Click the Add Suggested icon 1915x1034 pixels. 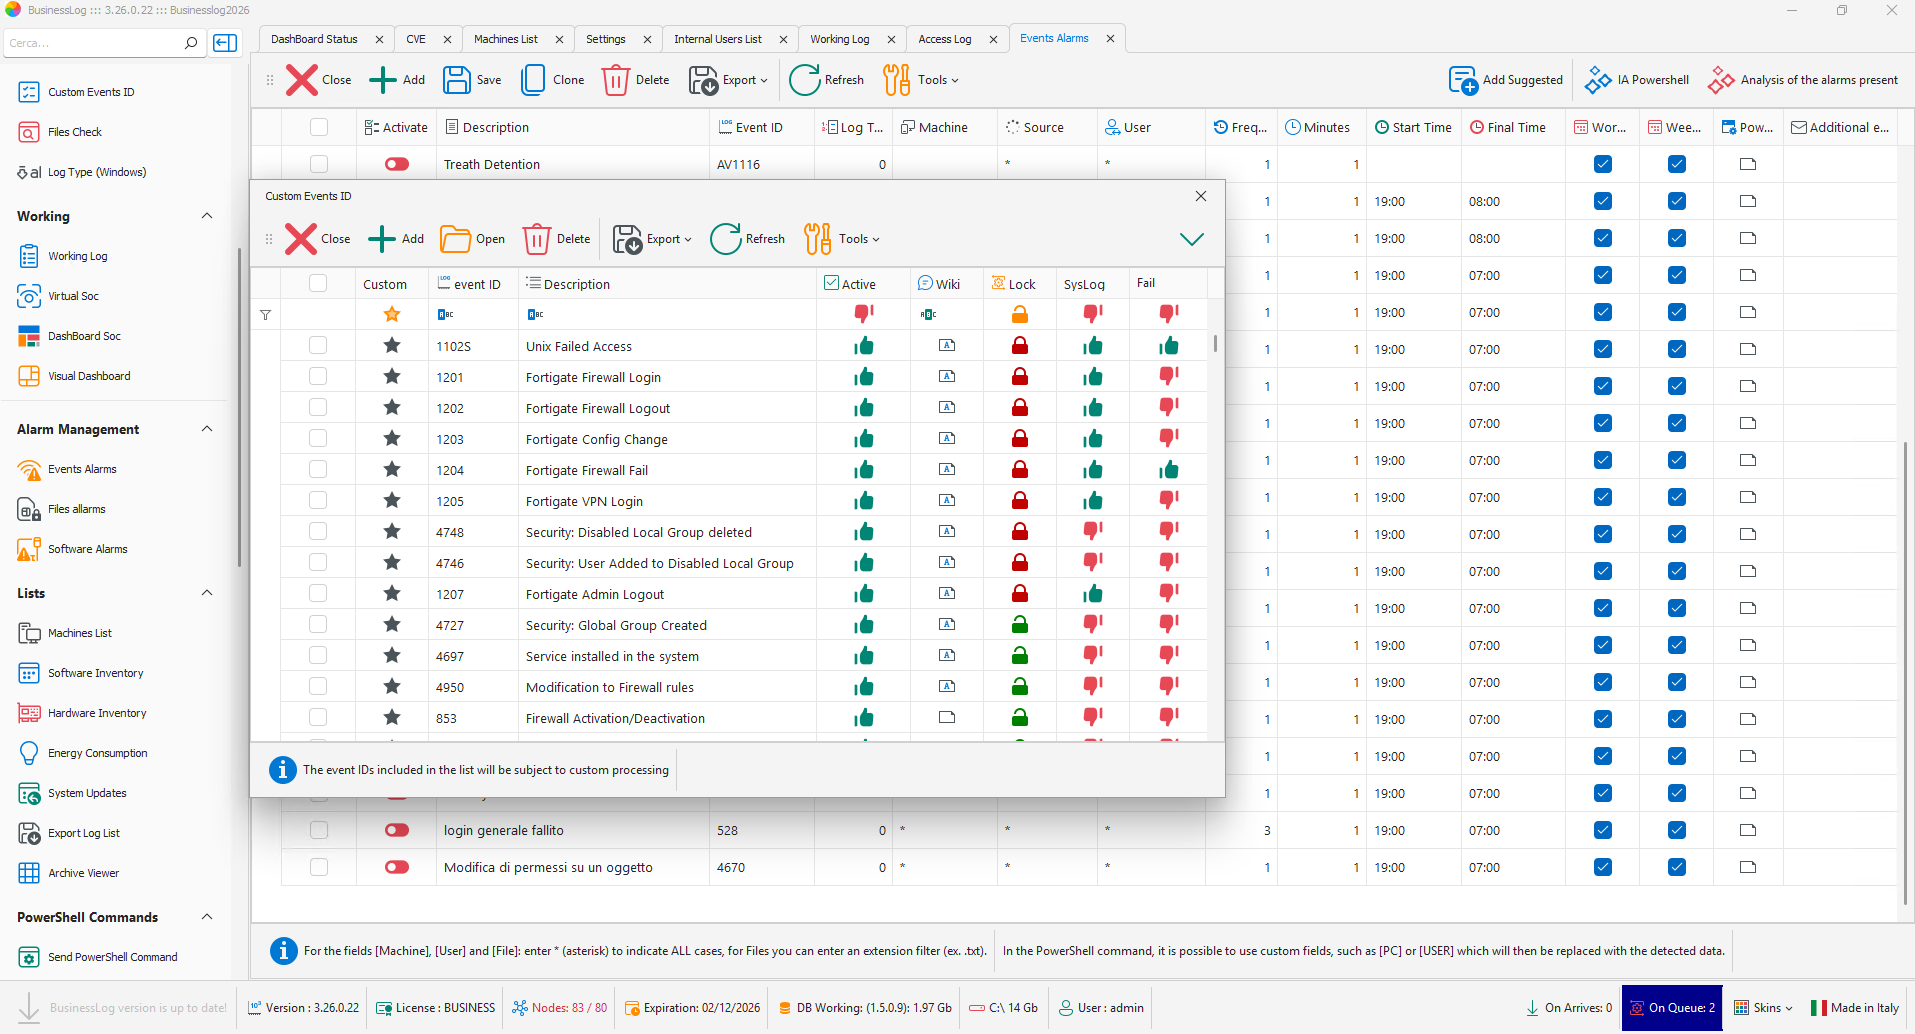[1463, 80]
